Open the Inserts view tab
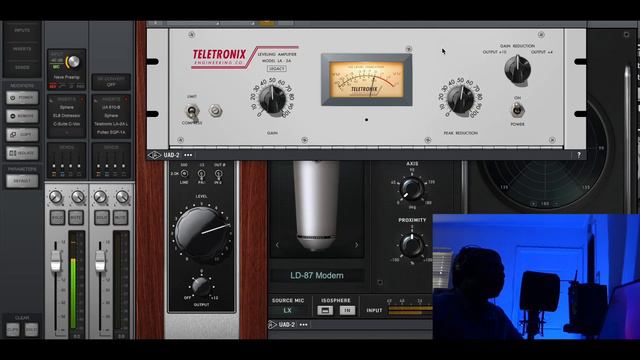Viewport: 640px width, 360px height. tap(22, 49)
